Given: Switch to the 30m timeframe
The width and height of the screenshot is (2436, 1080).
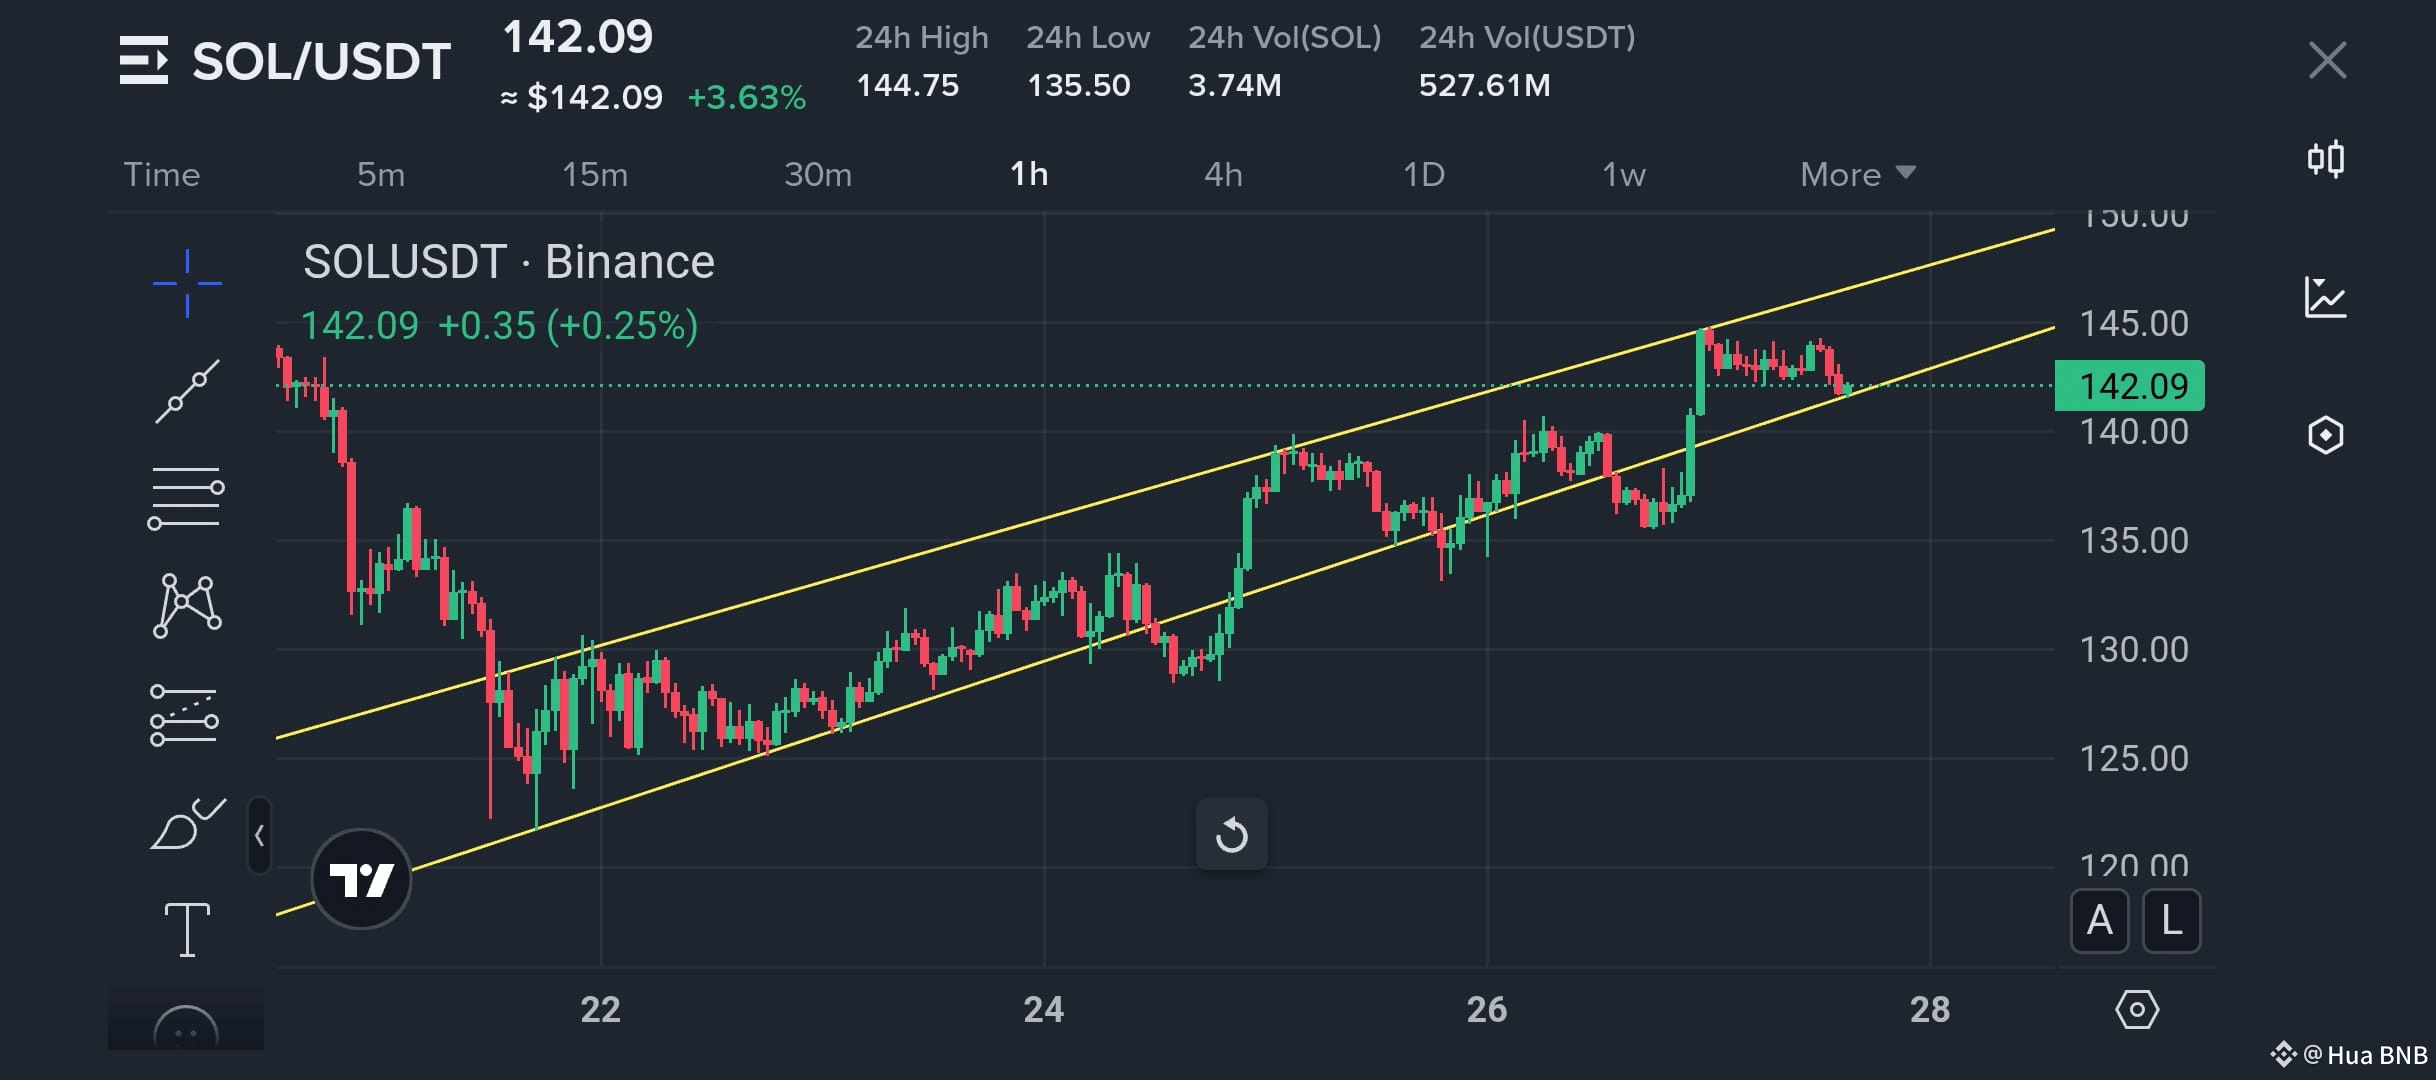Looking at the screenshot, I should (818, 174).
